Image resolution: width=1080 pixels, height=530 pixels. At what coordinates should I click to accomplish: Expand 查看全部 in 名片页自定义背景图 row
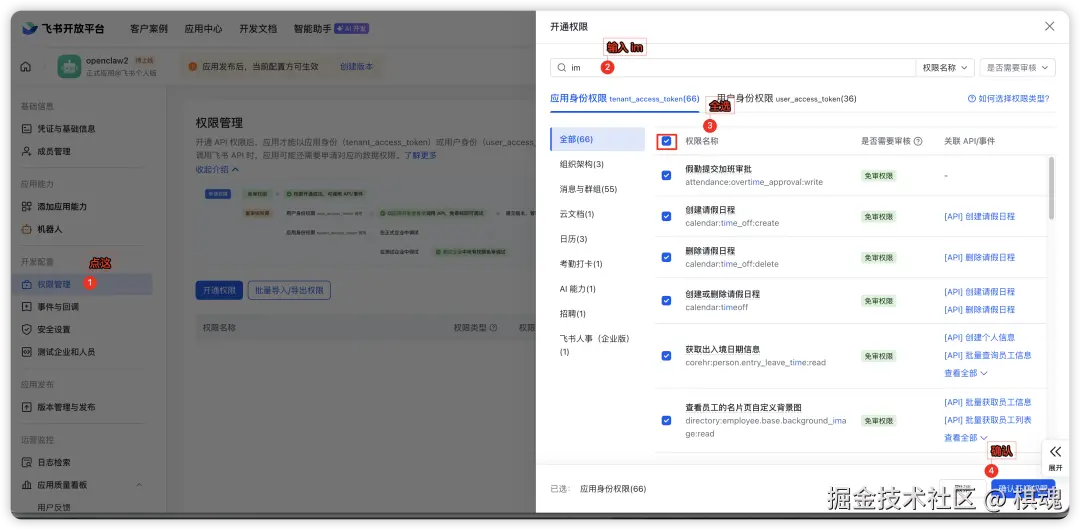click(966, 438)
